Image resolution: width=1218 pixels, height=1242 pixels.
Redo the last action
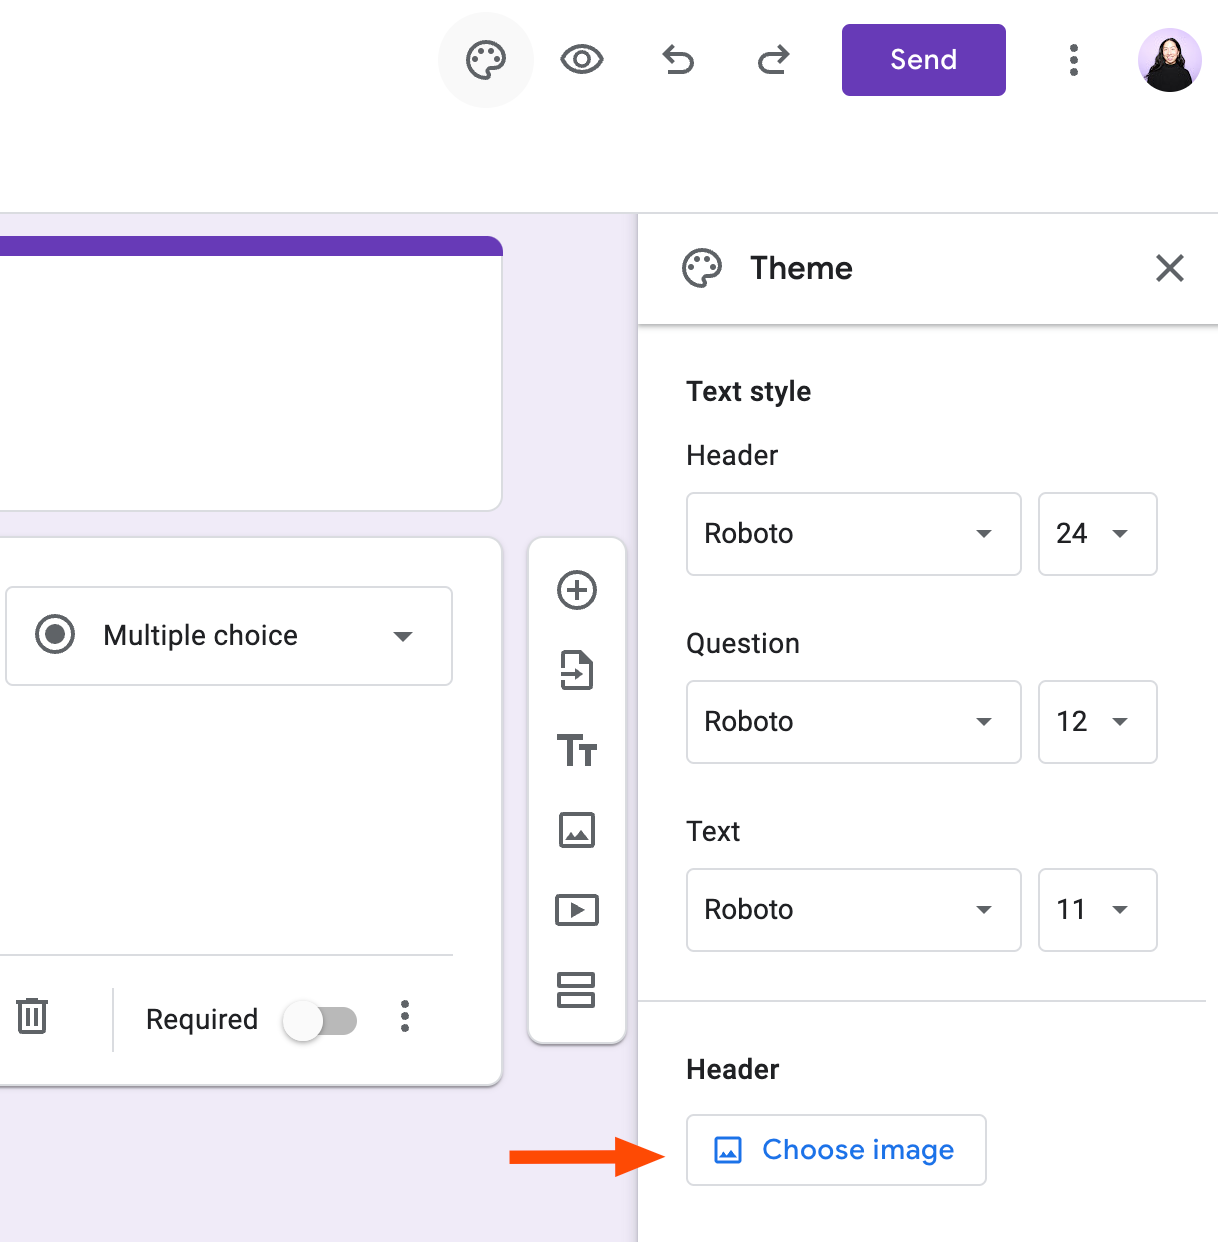[774, 60]
